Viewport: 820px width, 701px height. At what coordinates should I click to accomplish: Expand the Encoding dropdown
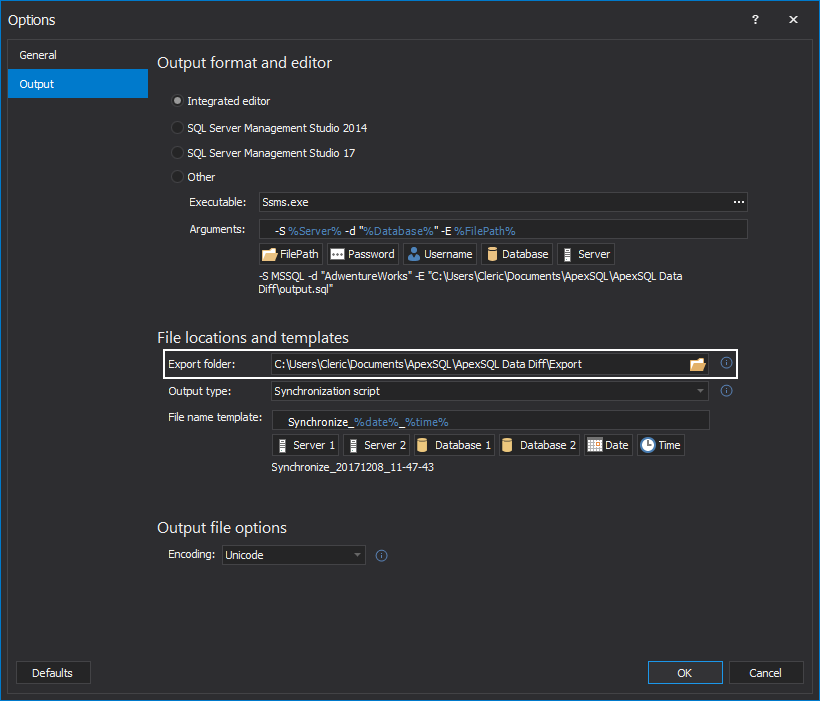(x=292, y=555)
